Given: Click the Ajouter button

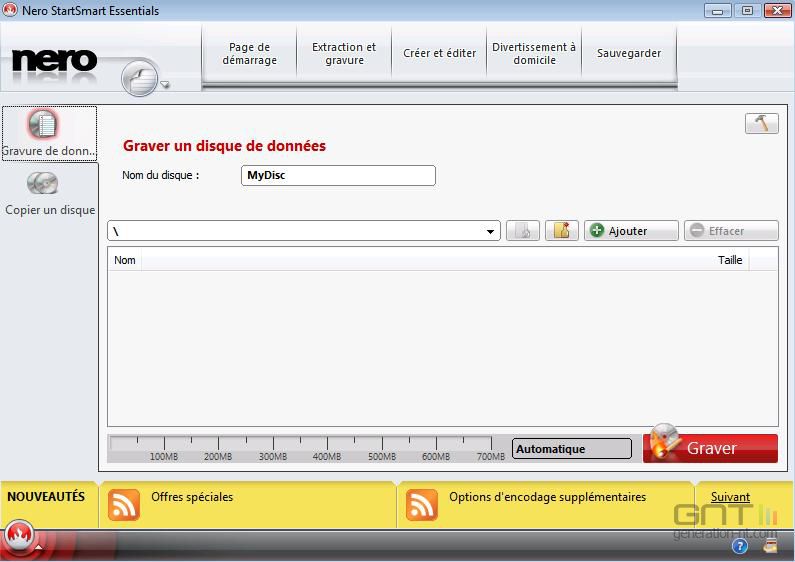Looking at the screenshot, I should point(631,231).
